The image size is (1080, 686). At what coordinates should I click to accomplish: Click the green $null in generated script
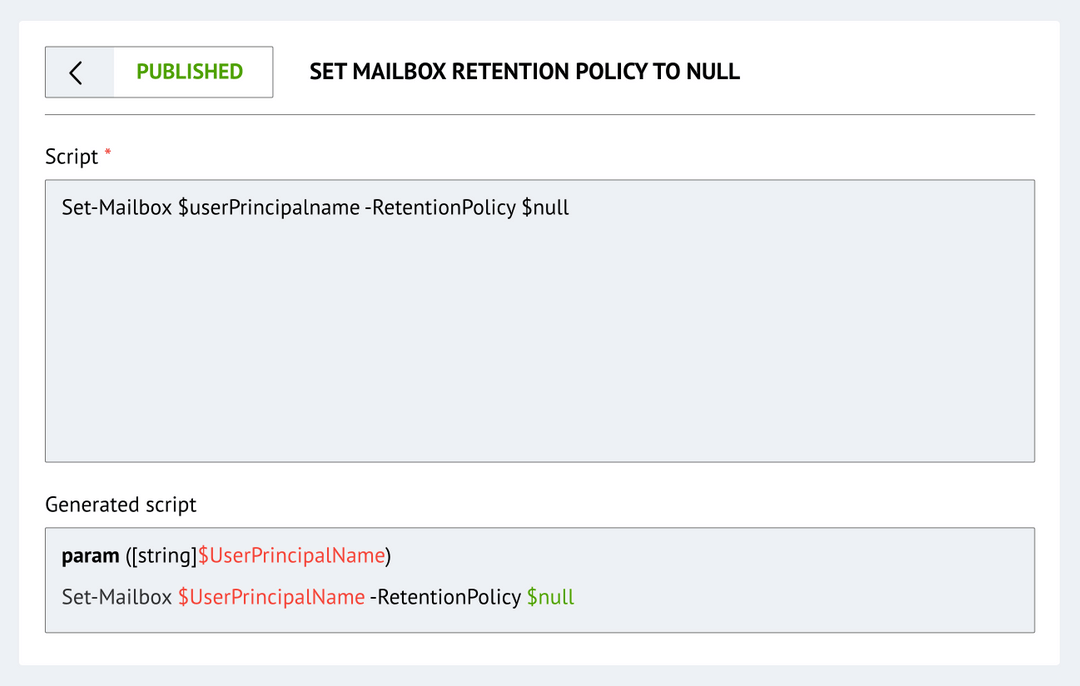pyautogui.click(x=550, y=597)
